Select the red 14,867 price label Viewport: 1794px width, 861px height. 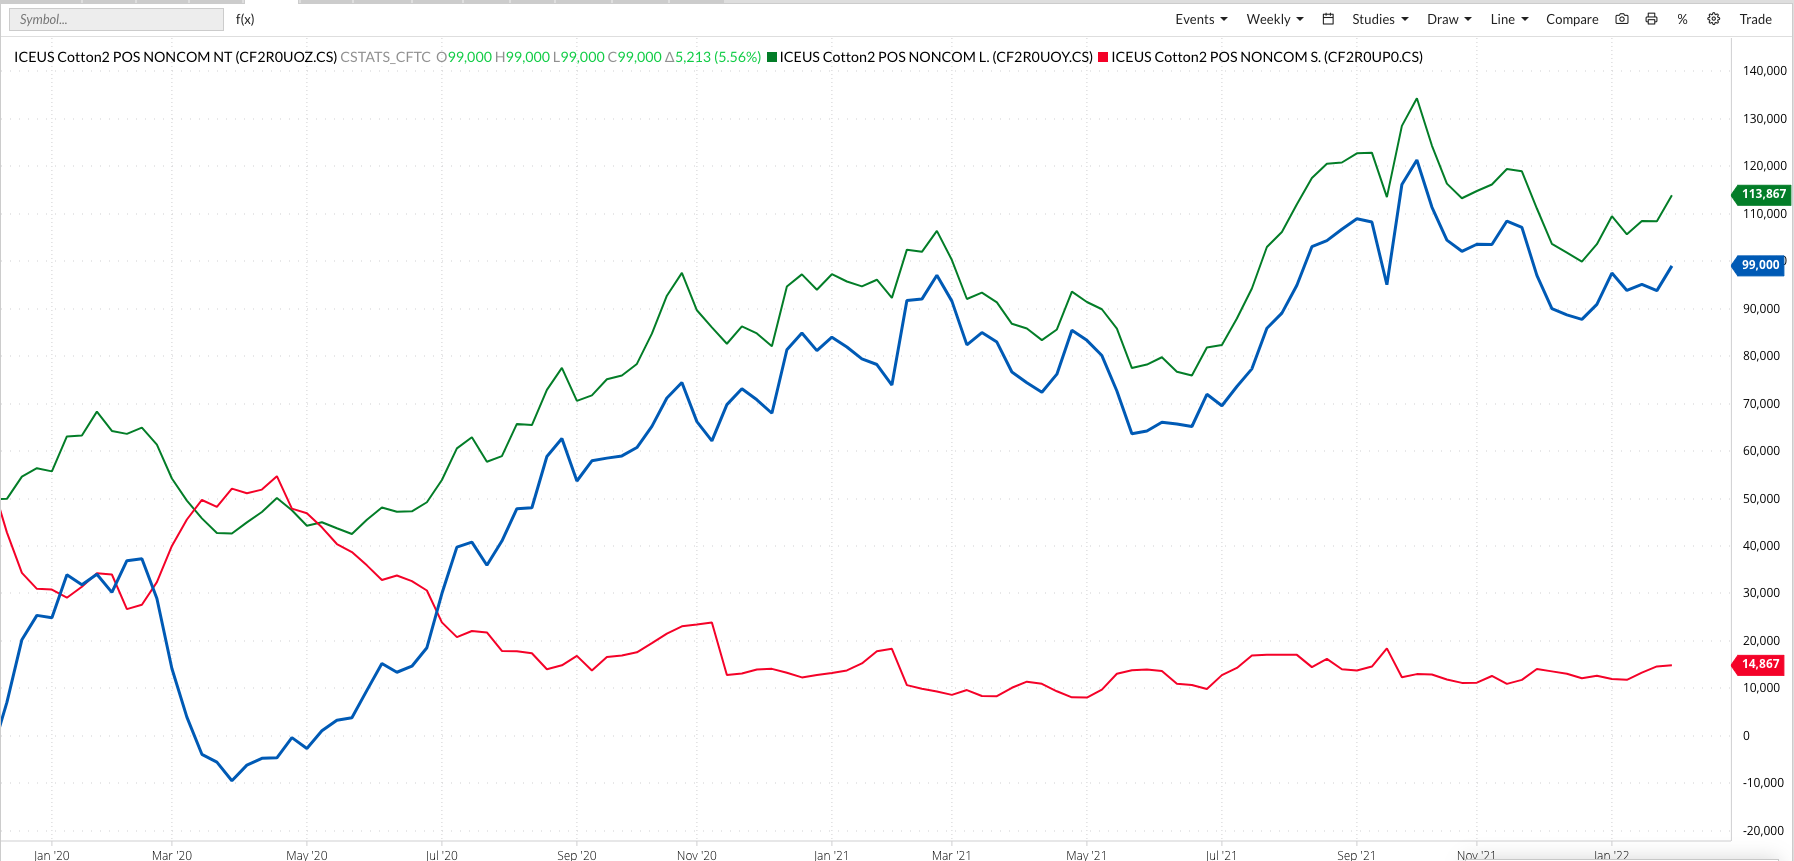(1760, 664)
